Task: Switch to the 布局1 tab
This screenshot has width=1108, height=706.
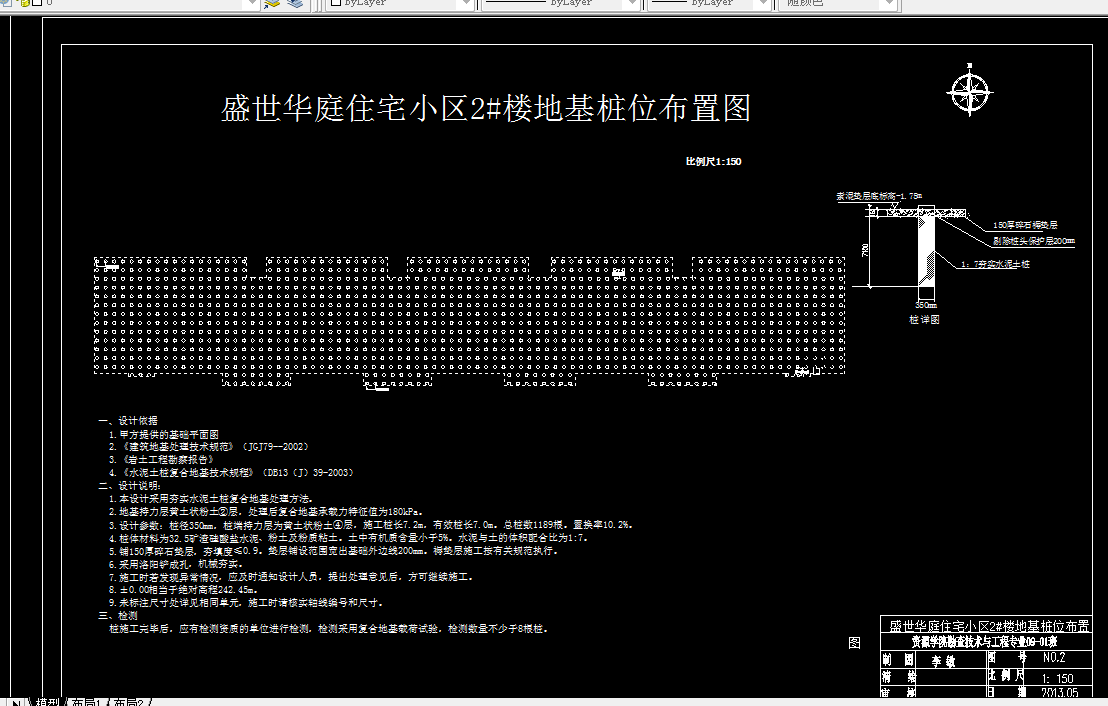Action: click(x=86, y=702)
